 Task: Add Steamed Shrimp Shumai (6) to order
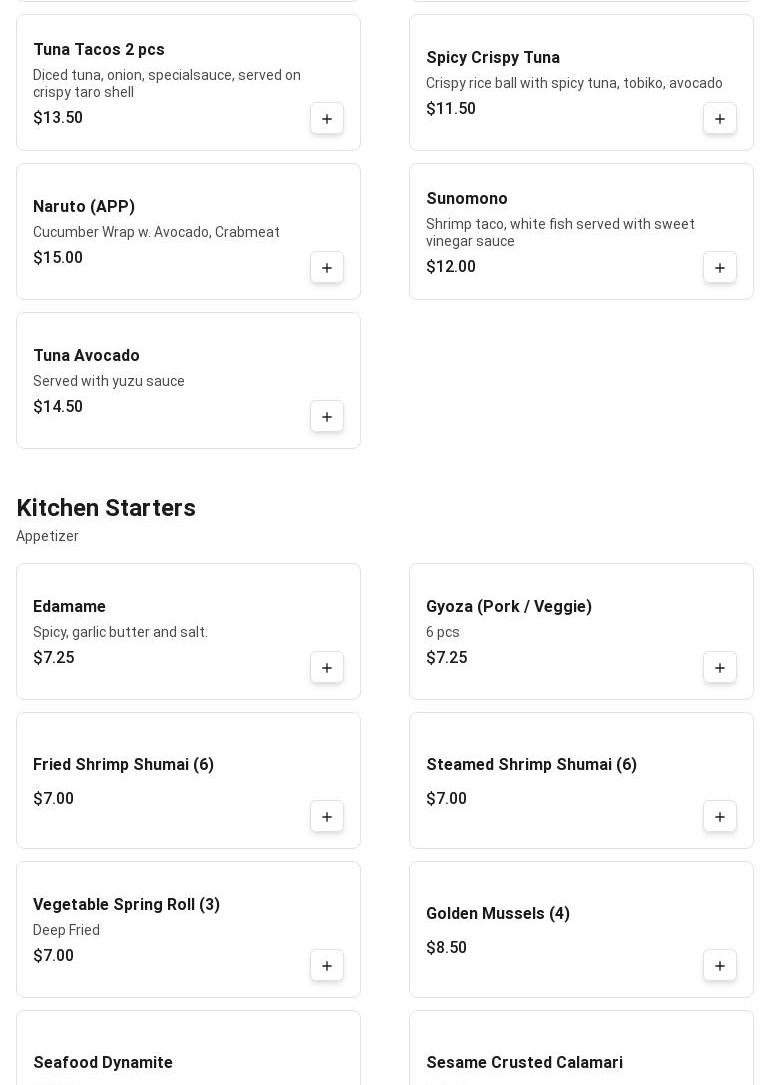pos(720,817)
